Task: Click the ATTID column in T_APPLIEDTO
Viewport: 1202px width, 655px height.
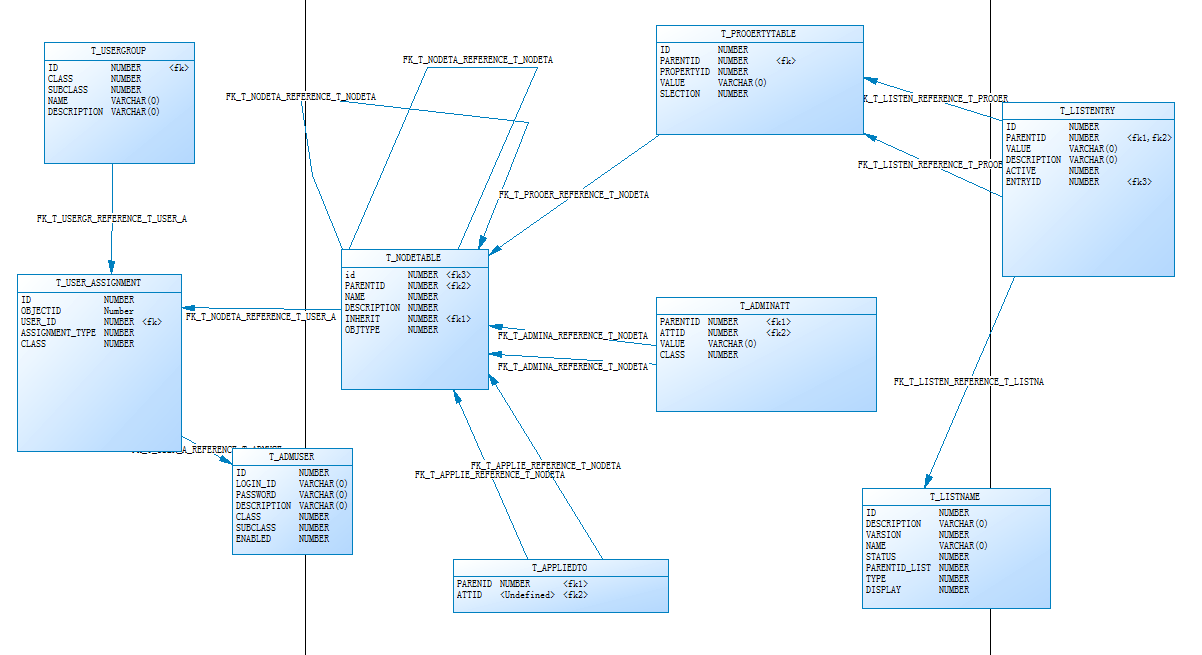Action: tap(469, 595)
